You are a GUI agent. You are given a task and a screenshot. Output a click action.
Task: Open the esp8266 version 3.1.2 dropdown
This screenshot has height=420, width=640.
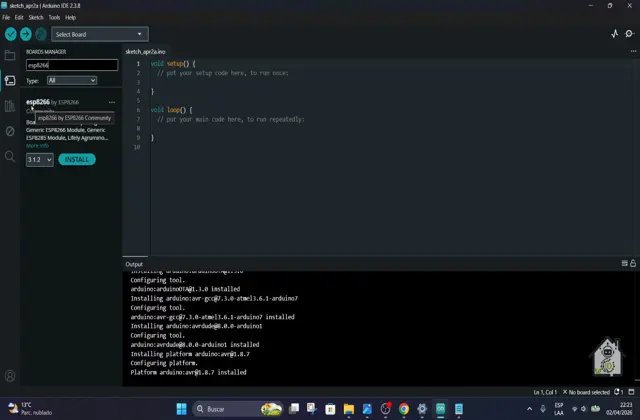click(39, 159)
